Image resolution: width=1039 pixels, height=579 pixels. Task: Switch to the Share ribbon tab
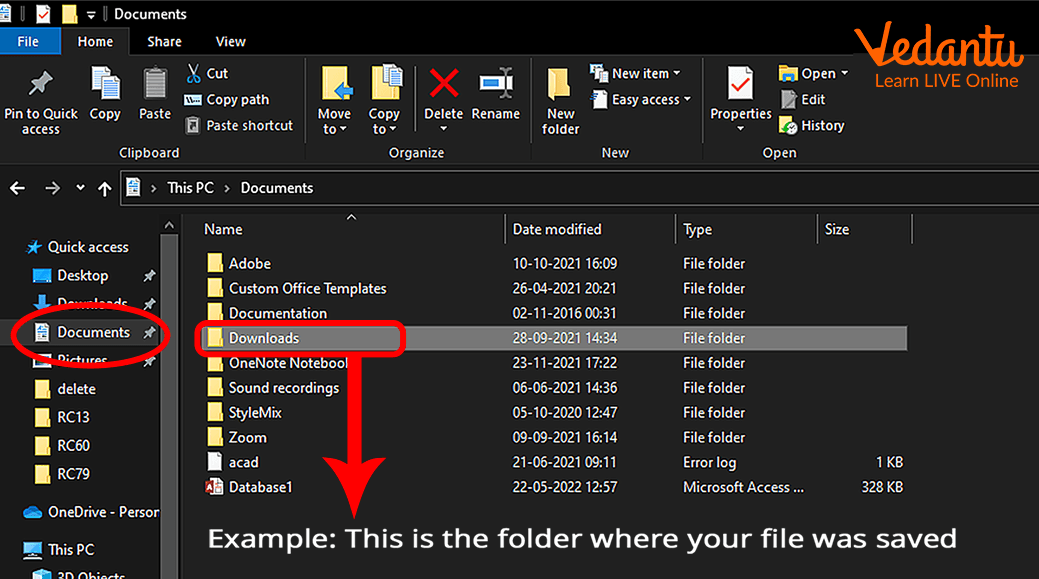[x=164, y=41]
